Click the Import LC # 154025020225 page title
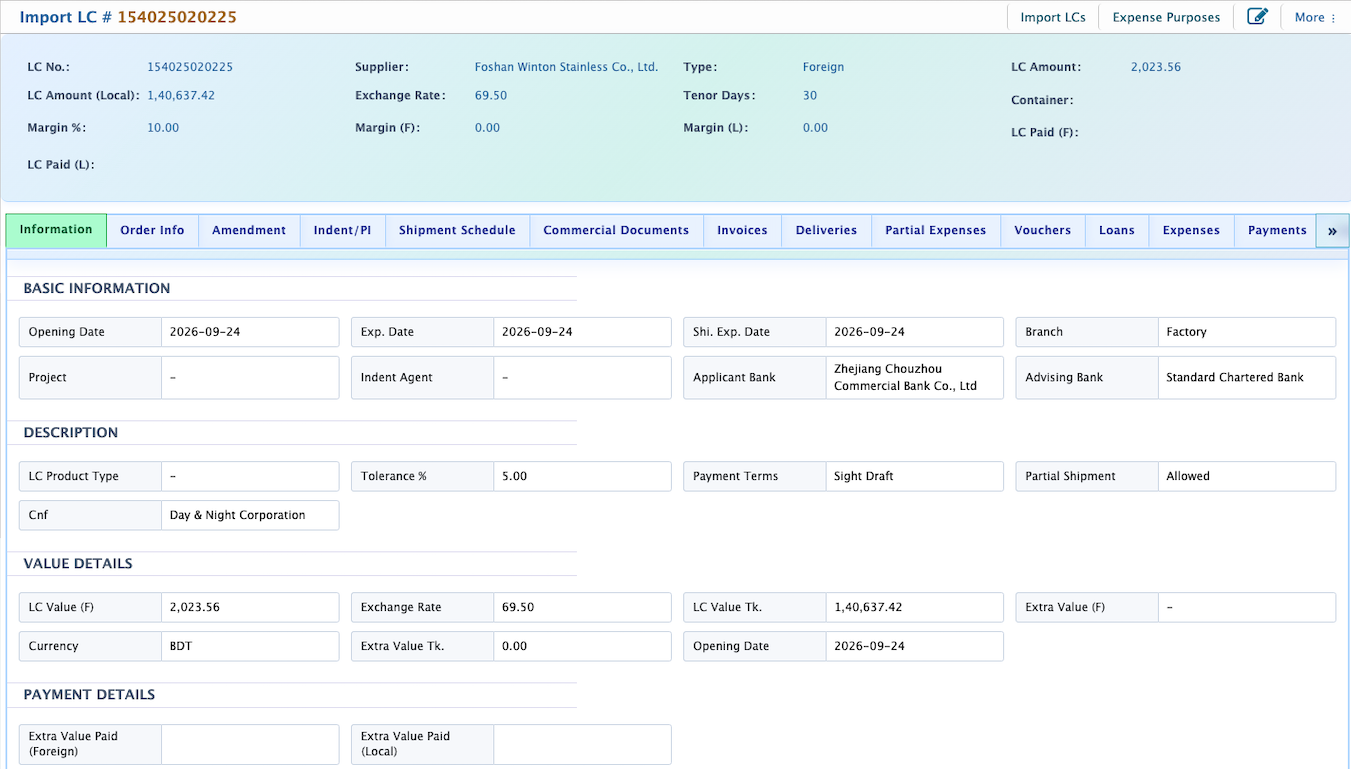The width and height of the screenshot is (1351, 769). point(128,17)
